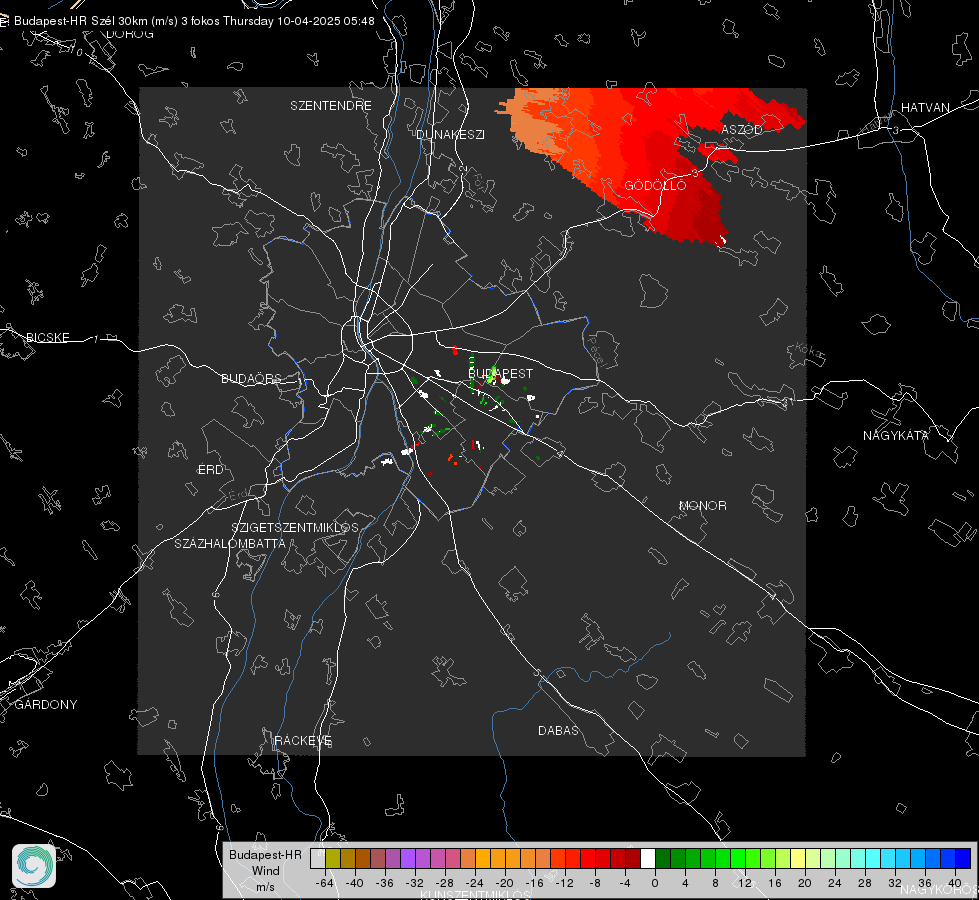Click the GÖDÖLLŐ label on red echo
Viewport: 979px width, 900px height.
tap(655, 185)
